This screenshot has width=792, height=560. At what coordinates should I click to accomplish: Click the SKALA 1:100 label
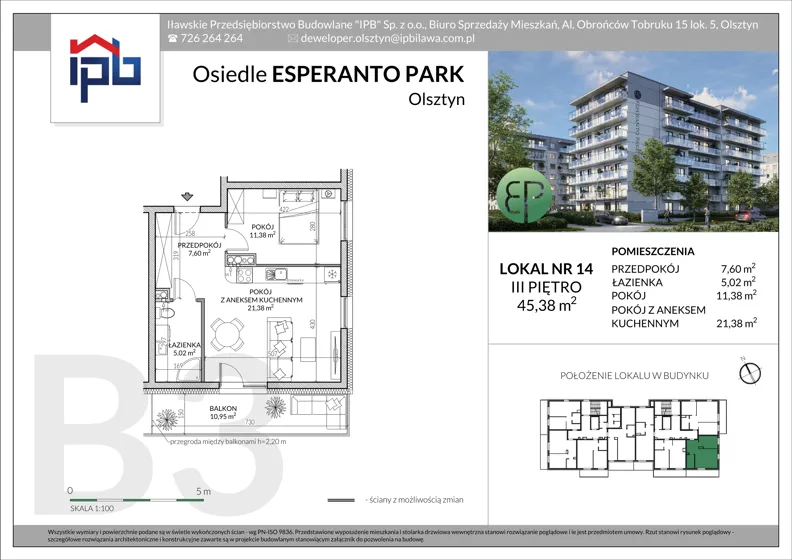click(92, 508)
